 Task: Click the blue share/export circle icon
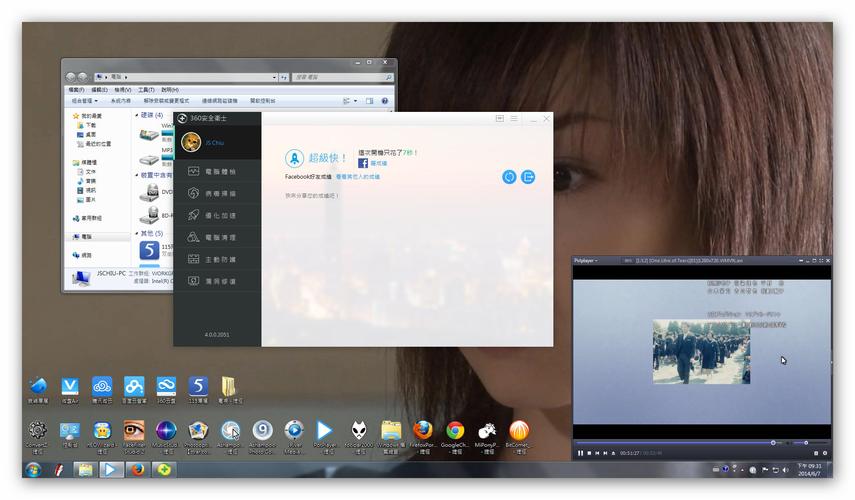(x=528, y=176)
